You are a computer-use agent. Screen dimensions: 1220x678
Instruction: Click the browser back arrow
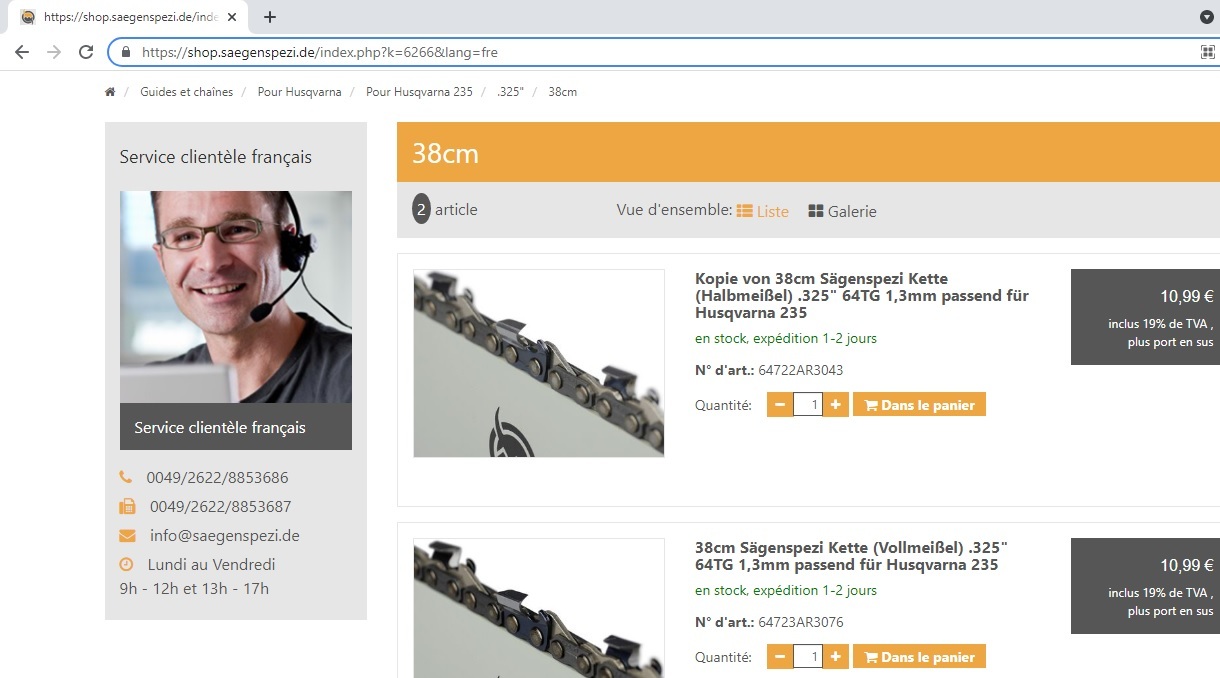(x=22, y=52)
